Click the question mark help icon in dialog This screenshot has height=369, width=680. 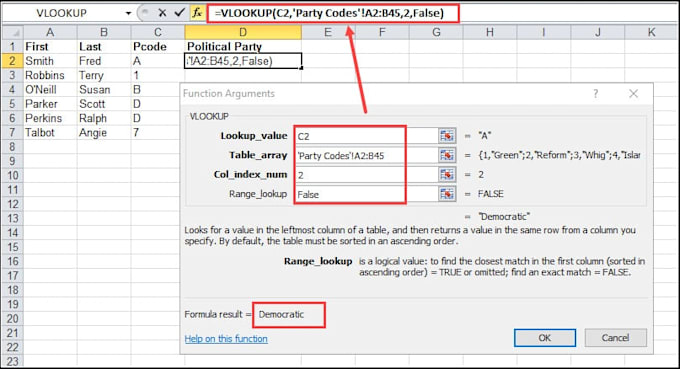(595, 94)
